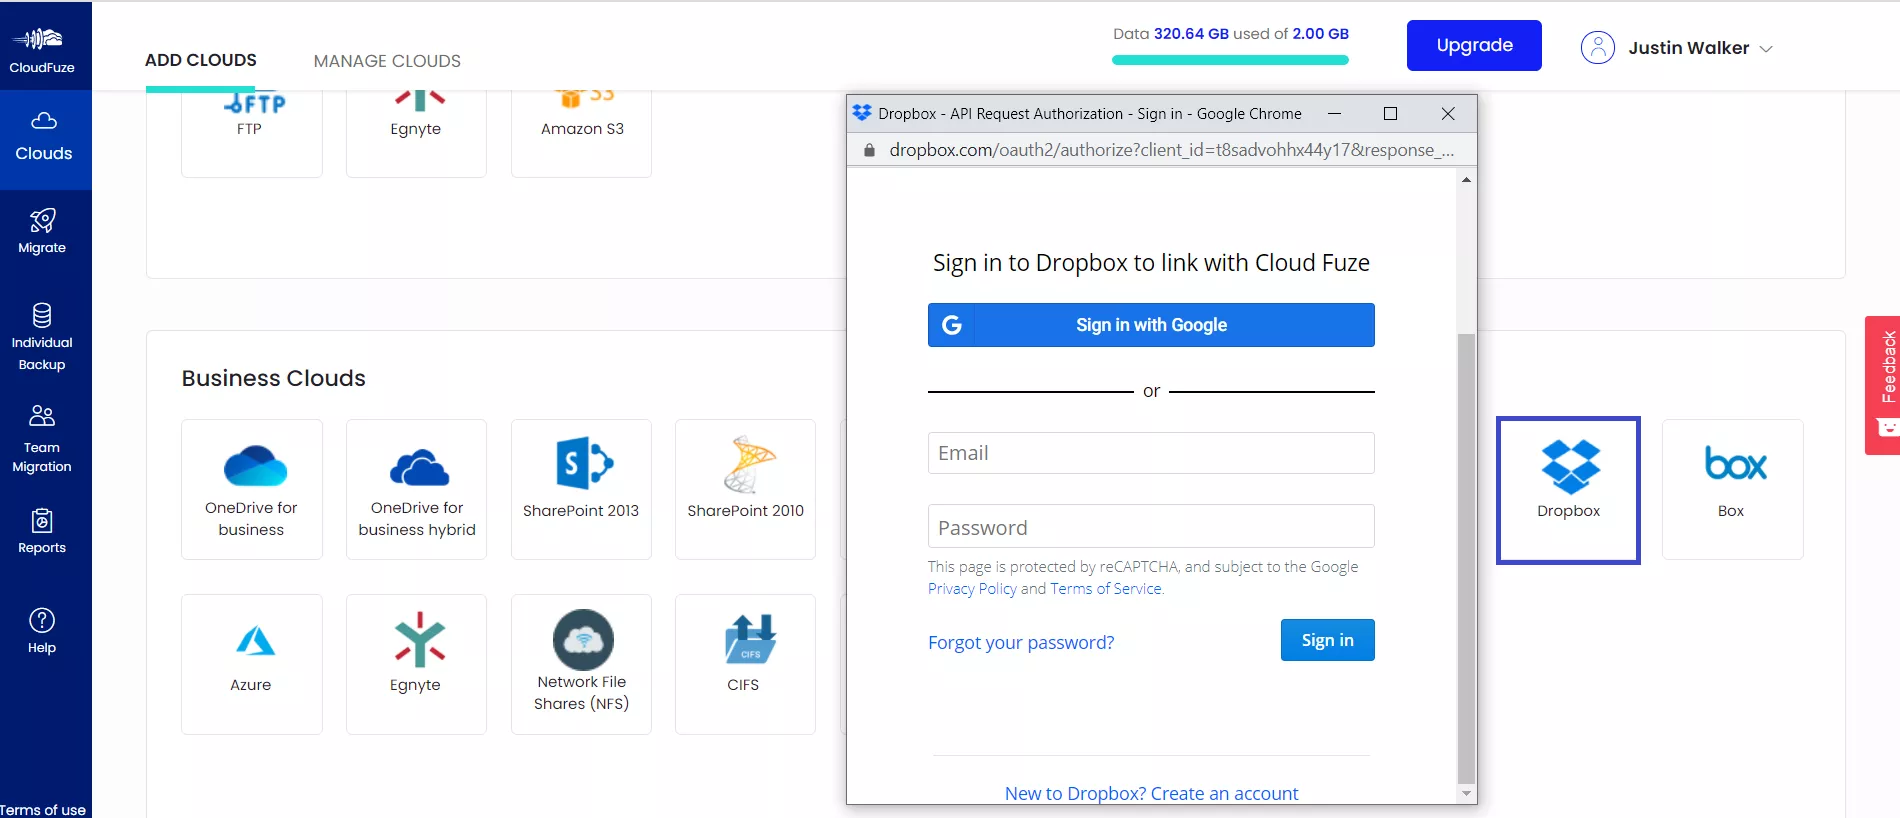Open the Migrate section in sidebar

(42, 231)
